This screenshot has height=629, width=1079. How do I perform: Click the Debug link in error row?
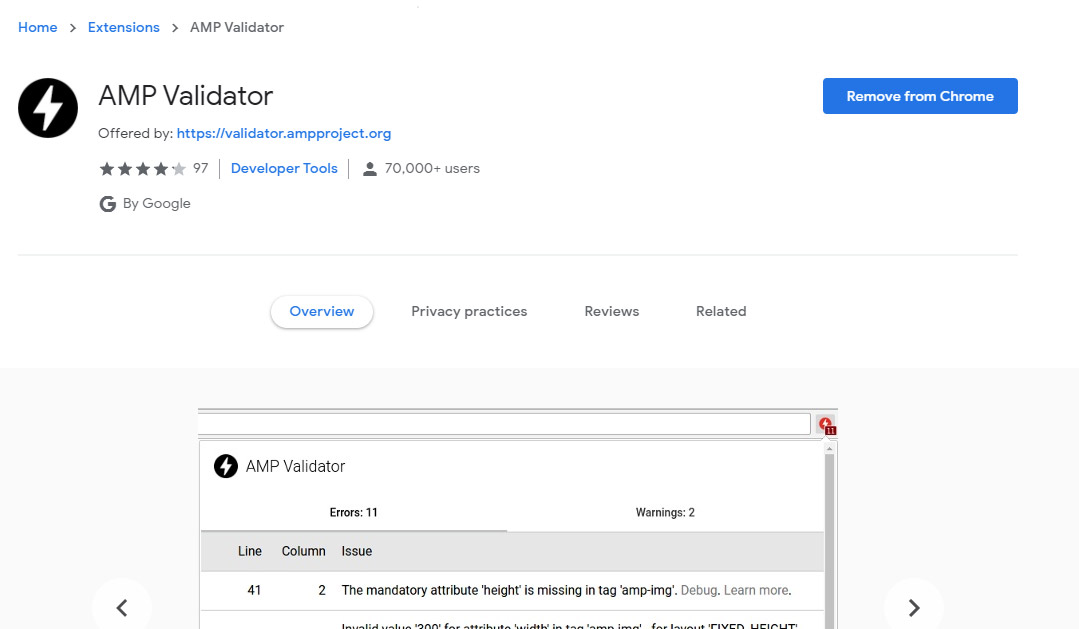point(698,590)
